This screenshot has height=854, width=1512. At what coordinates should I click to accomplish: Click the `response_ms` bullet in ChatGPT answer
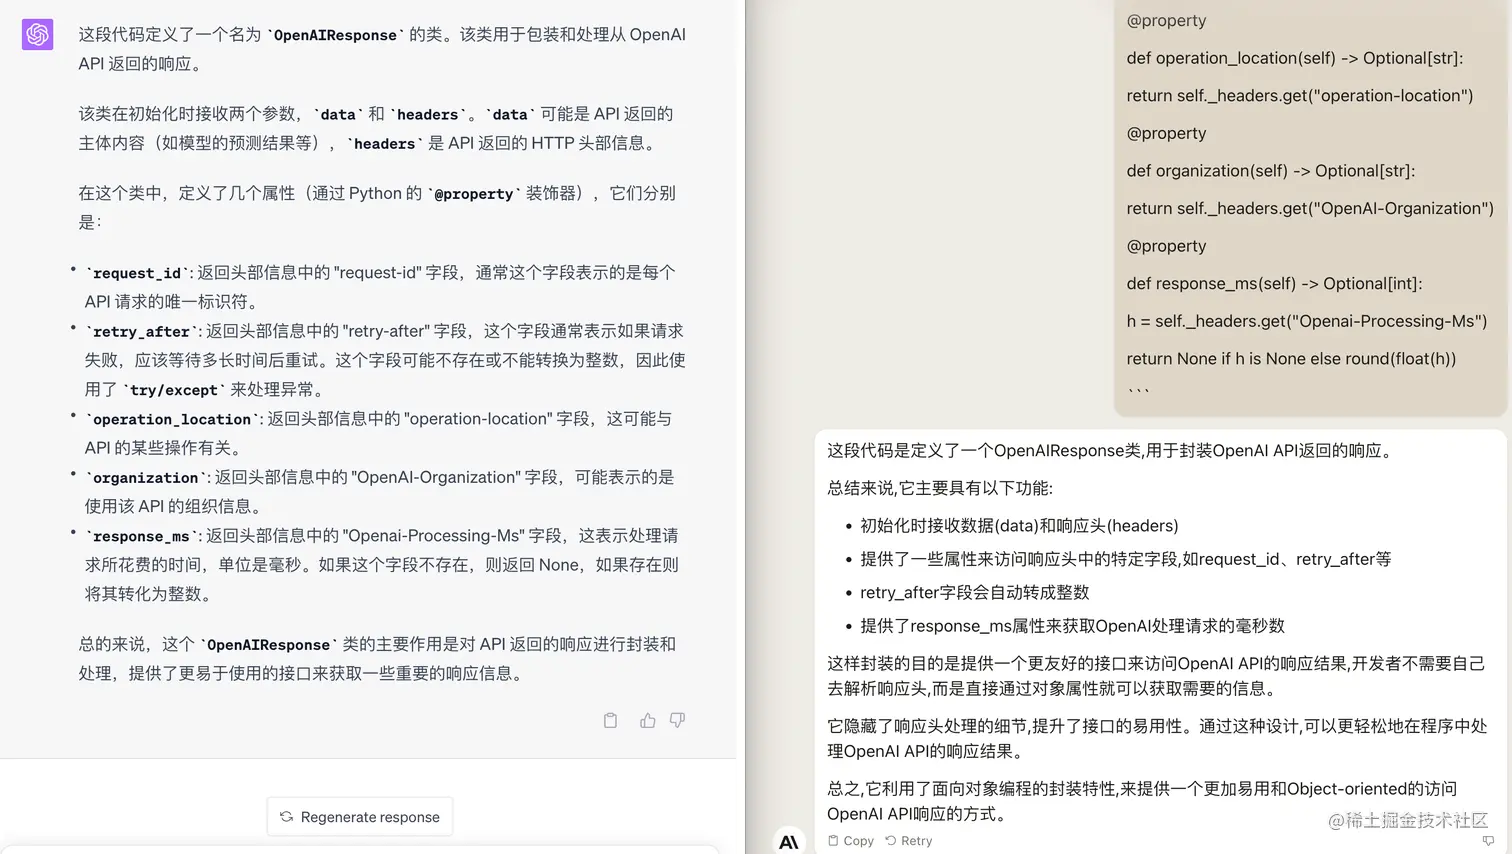click(x=382, y=564)
